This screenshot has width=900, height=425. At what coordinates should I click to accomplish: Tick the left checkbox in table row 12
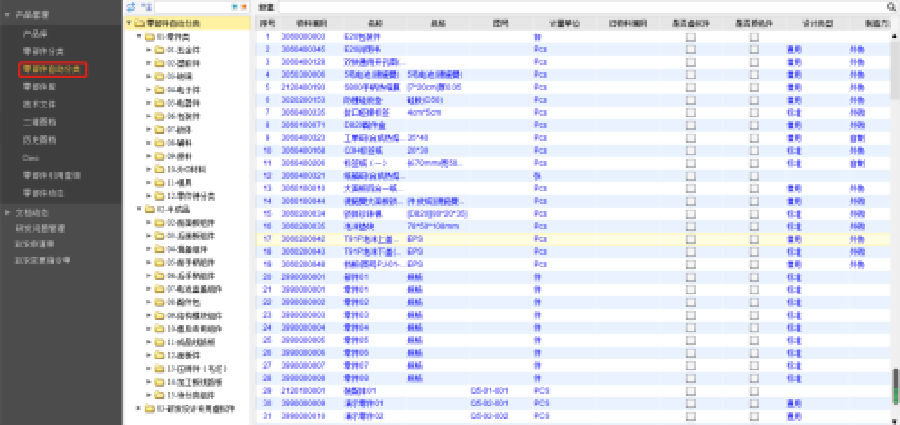coord(690,176)
